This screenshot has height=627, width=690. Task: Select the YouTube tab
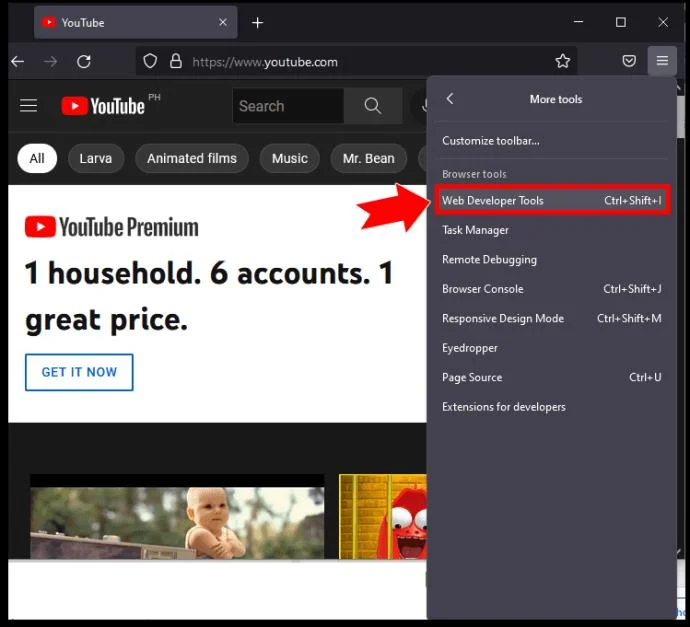click(136, 22)
